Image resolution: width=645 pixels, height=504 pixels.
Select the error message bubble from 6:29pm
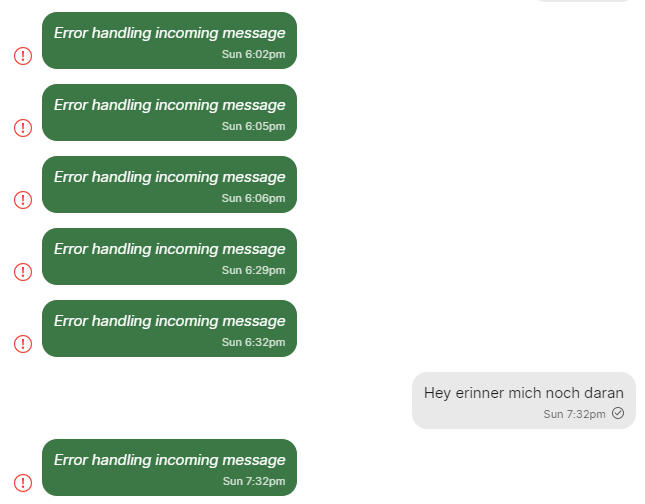[x=169, y=256]
